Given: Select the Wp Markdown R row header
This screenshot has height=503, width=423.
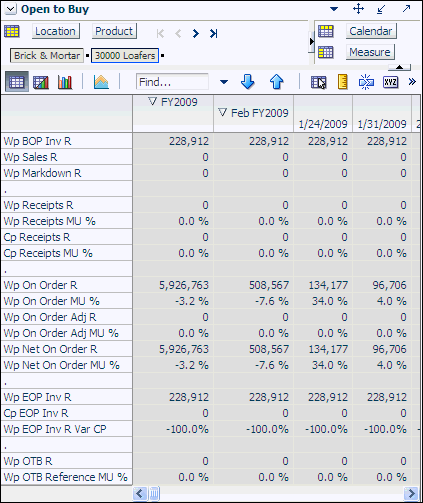Looking at the screenshot, I should coord(67,173).
